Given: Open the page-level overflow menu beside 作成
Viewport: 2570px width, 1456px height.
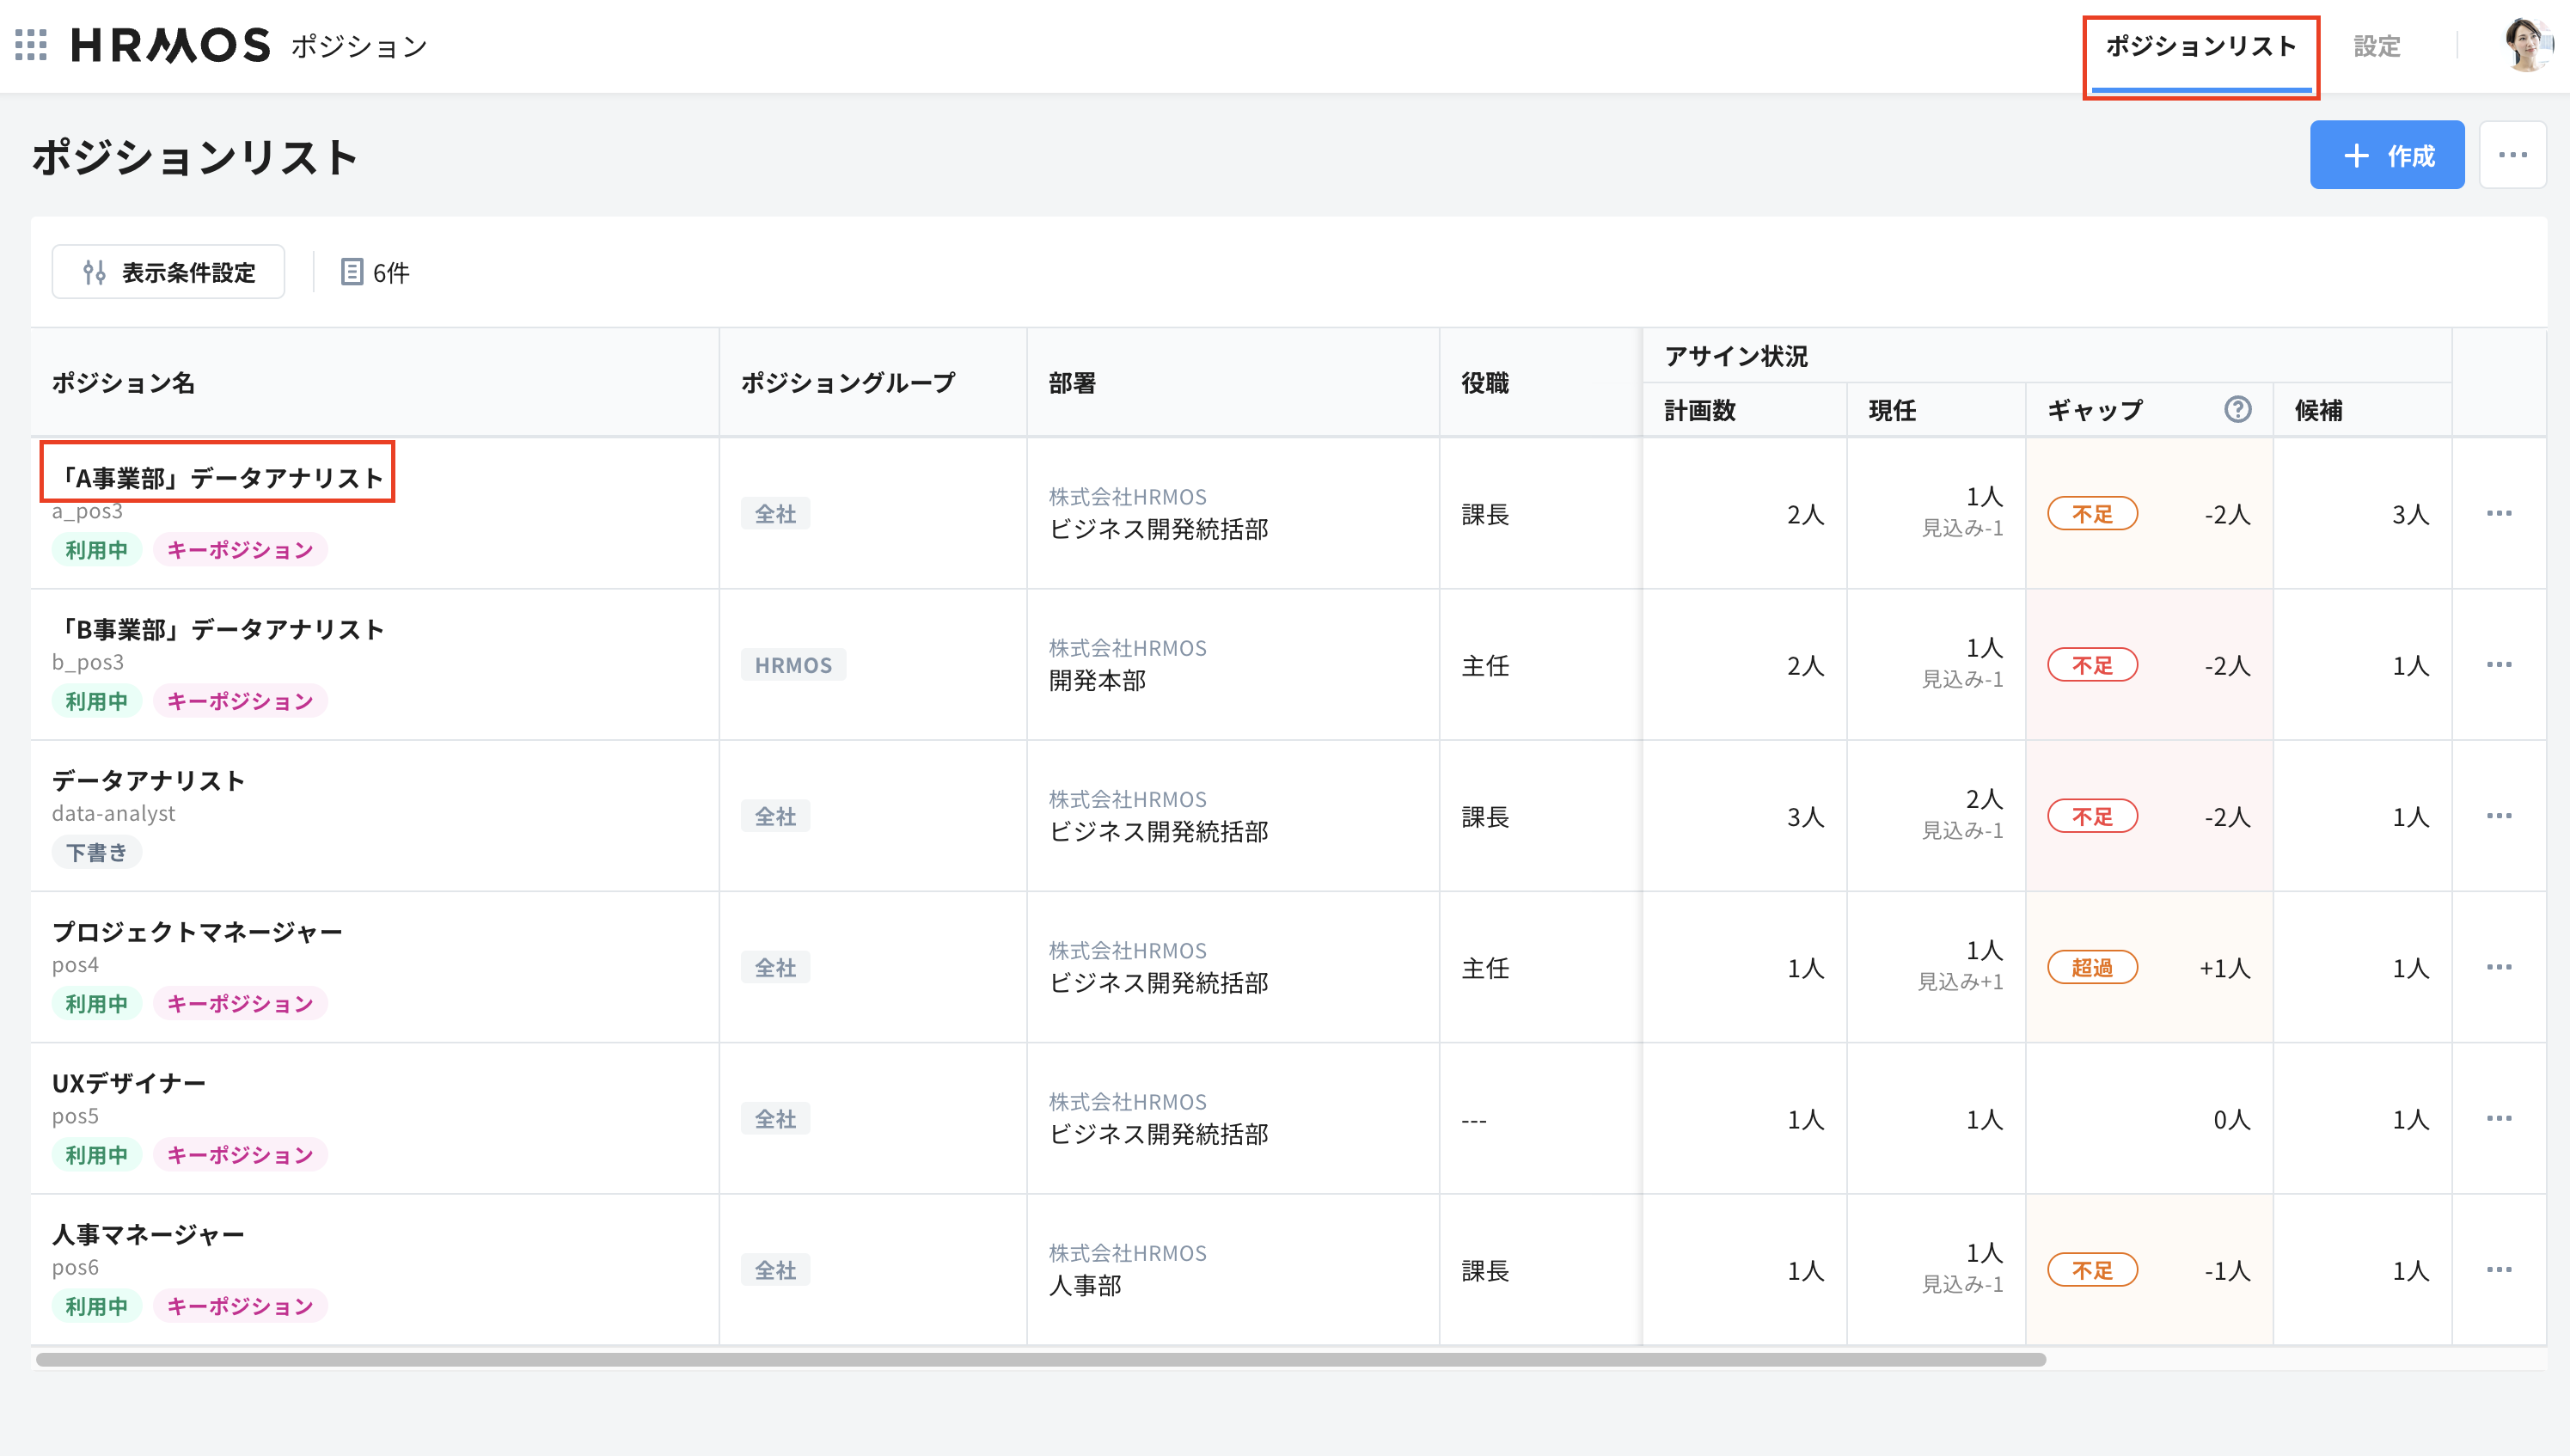Looking at the screenshot, I should [x=2513, y=154].
